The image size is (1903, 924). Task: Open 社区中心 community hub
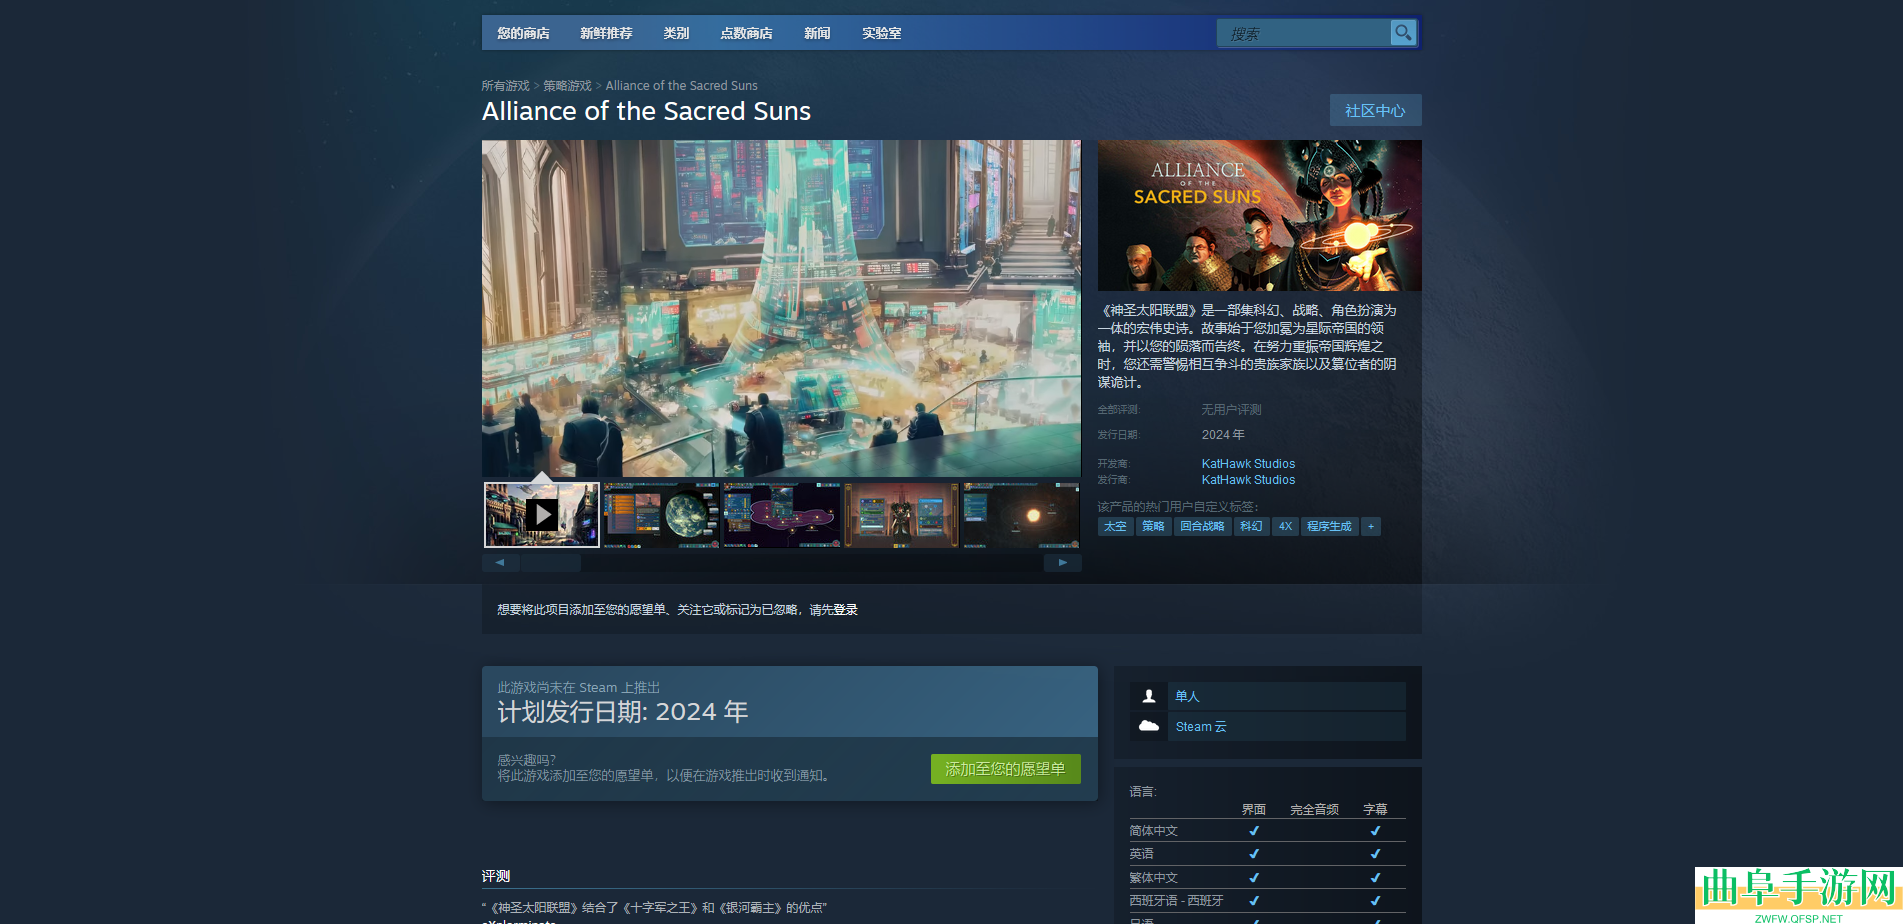(x=1375, y=110)
